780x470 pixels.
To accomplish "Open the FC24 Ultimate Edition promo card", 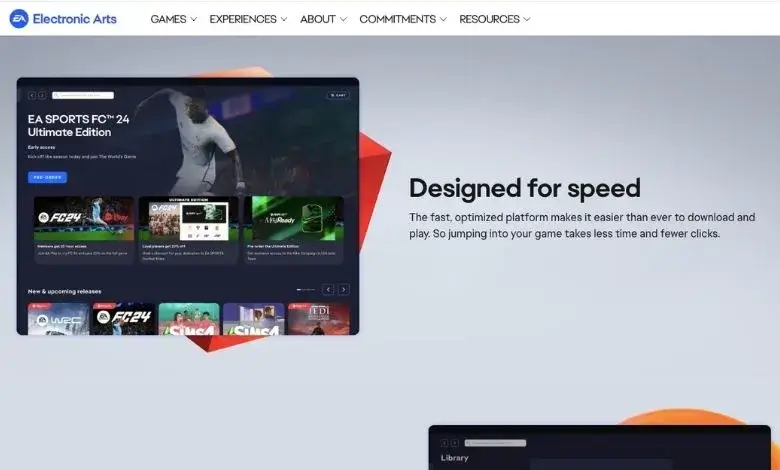I will [x=189, y=229].
